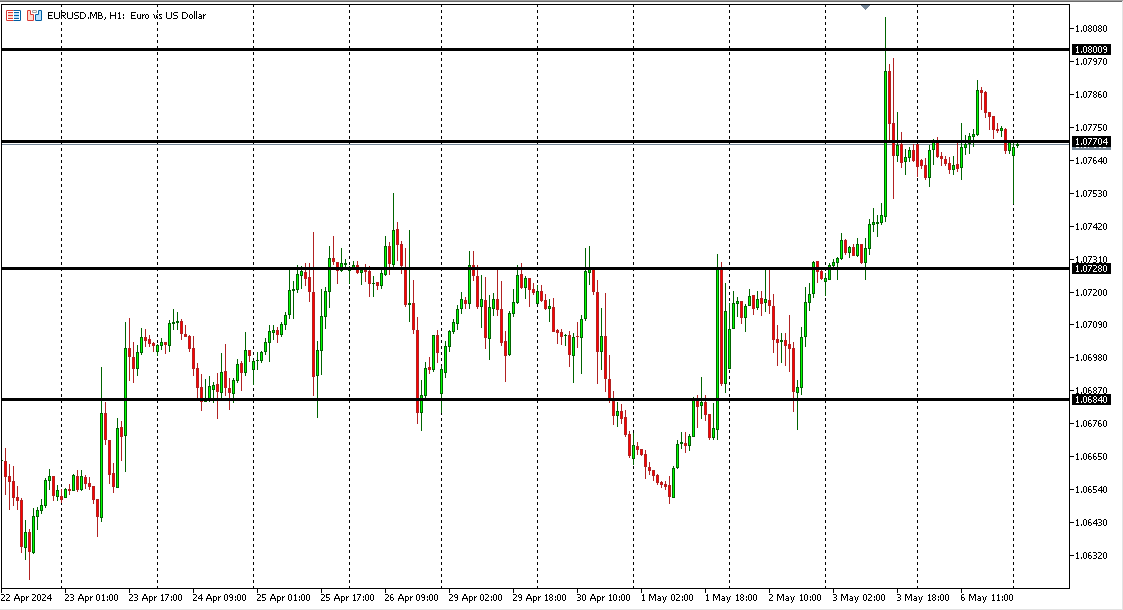Viewport: 1123px width, 610px height.
Task: Click the 1.06980 price scale value
Action: click(x=1091, y=357)
